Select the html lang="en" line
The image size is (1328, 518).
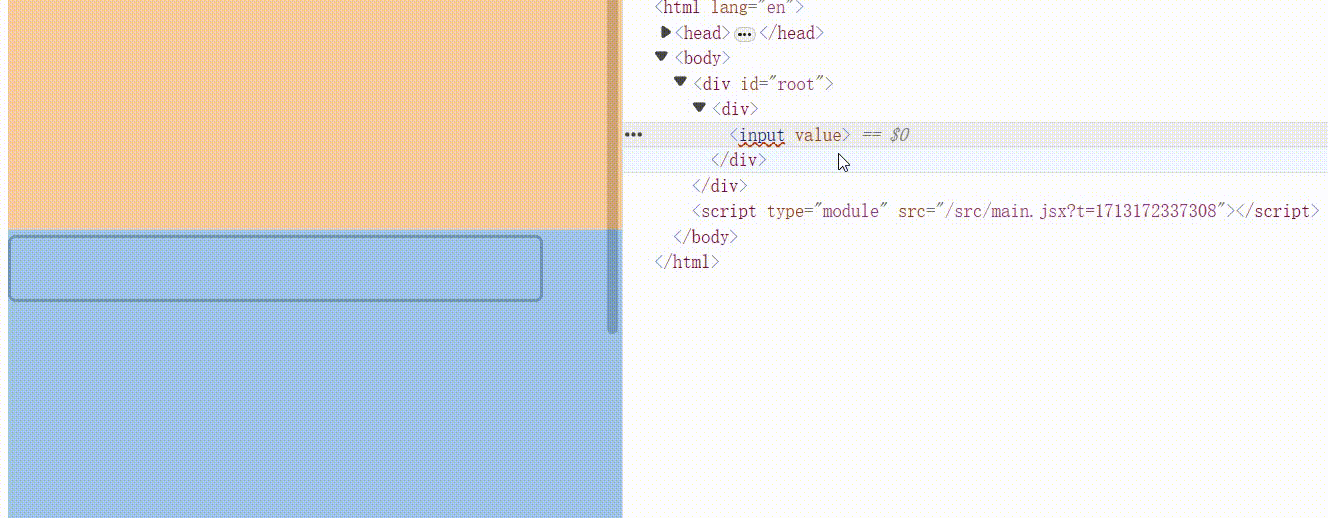(729, 7)
